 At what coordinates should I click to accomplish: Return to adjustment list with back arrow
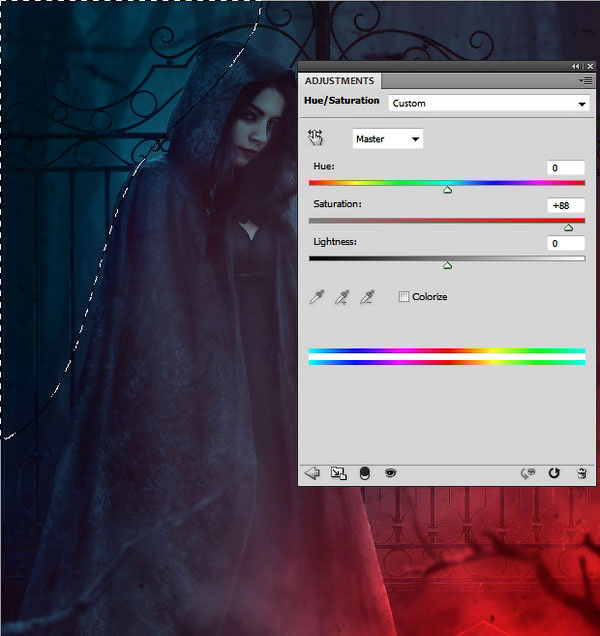click(312, 473)
